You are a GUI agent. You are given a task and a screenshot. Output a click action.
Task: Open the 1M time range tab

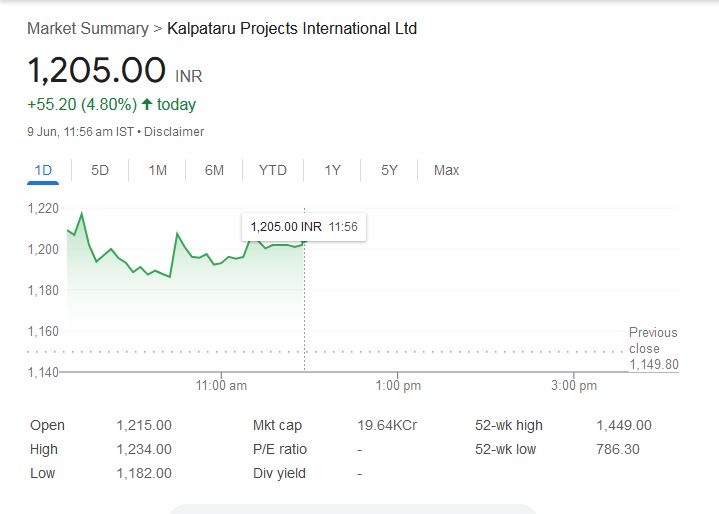[157, 170]
